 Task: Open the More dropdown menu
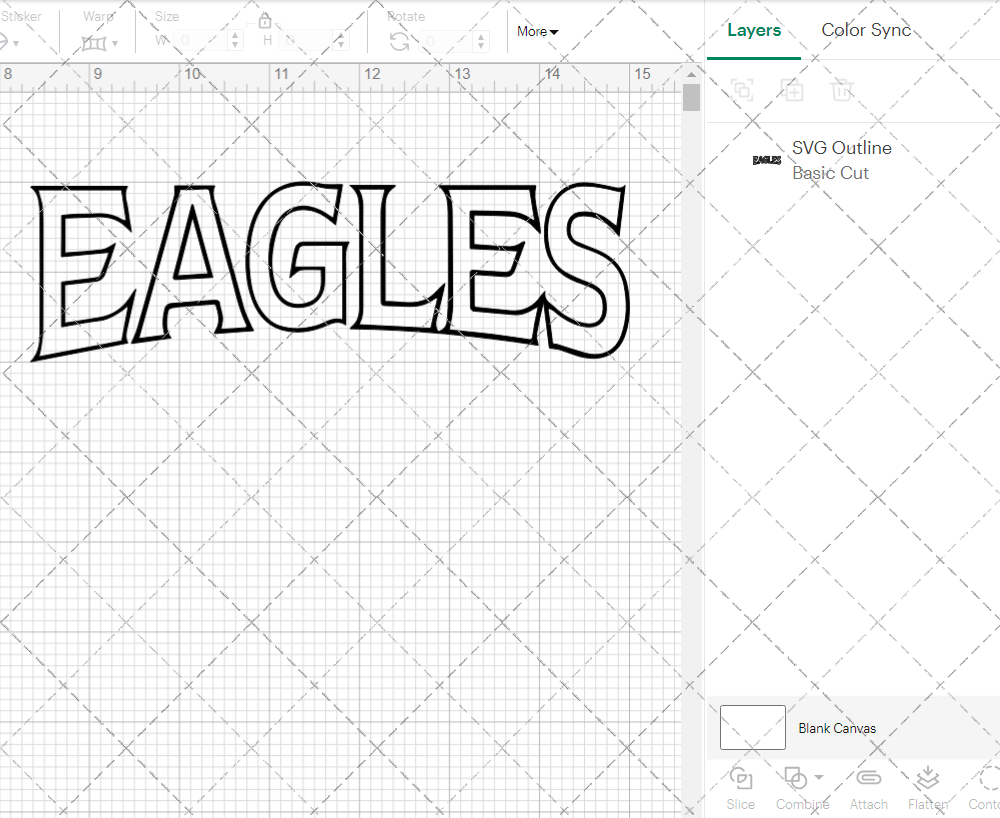point(537,31)
